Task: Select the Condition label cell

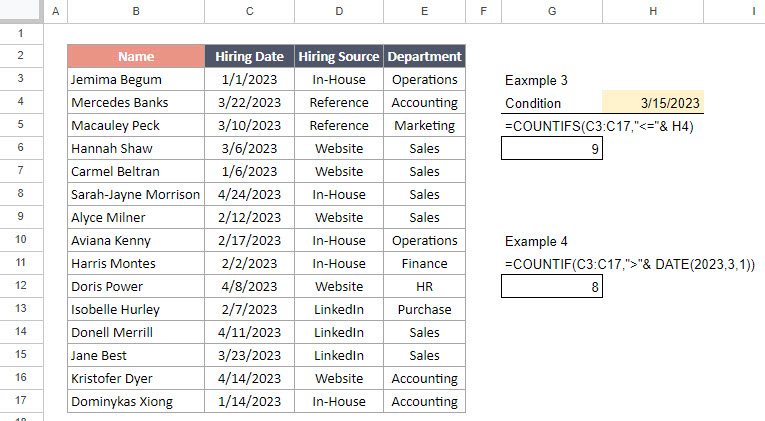Action: point(552,102)
